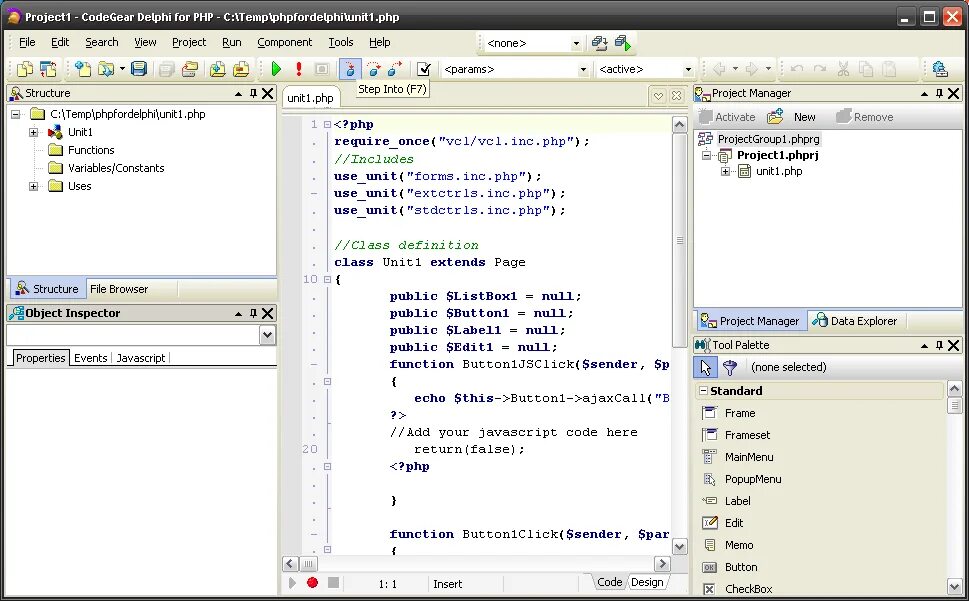Select Frame in Tool Palette
This screenshot has height=601, width=969.
[x=740, y=413]
